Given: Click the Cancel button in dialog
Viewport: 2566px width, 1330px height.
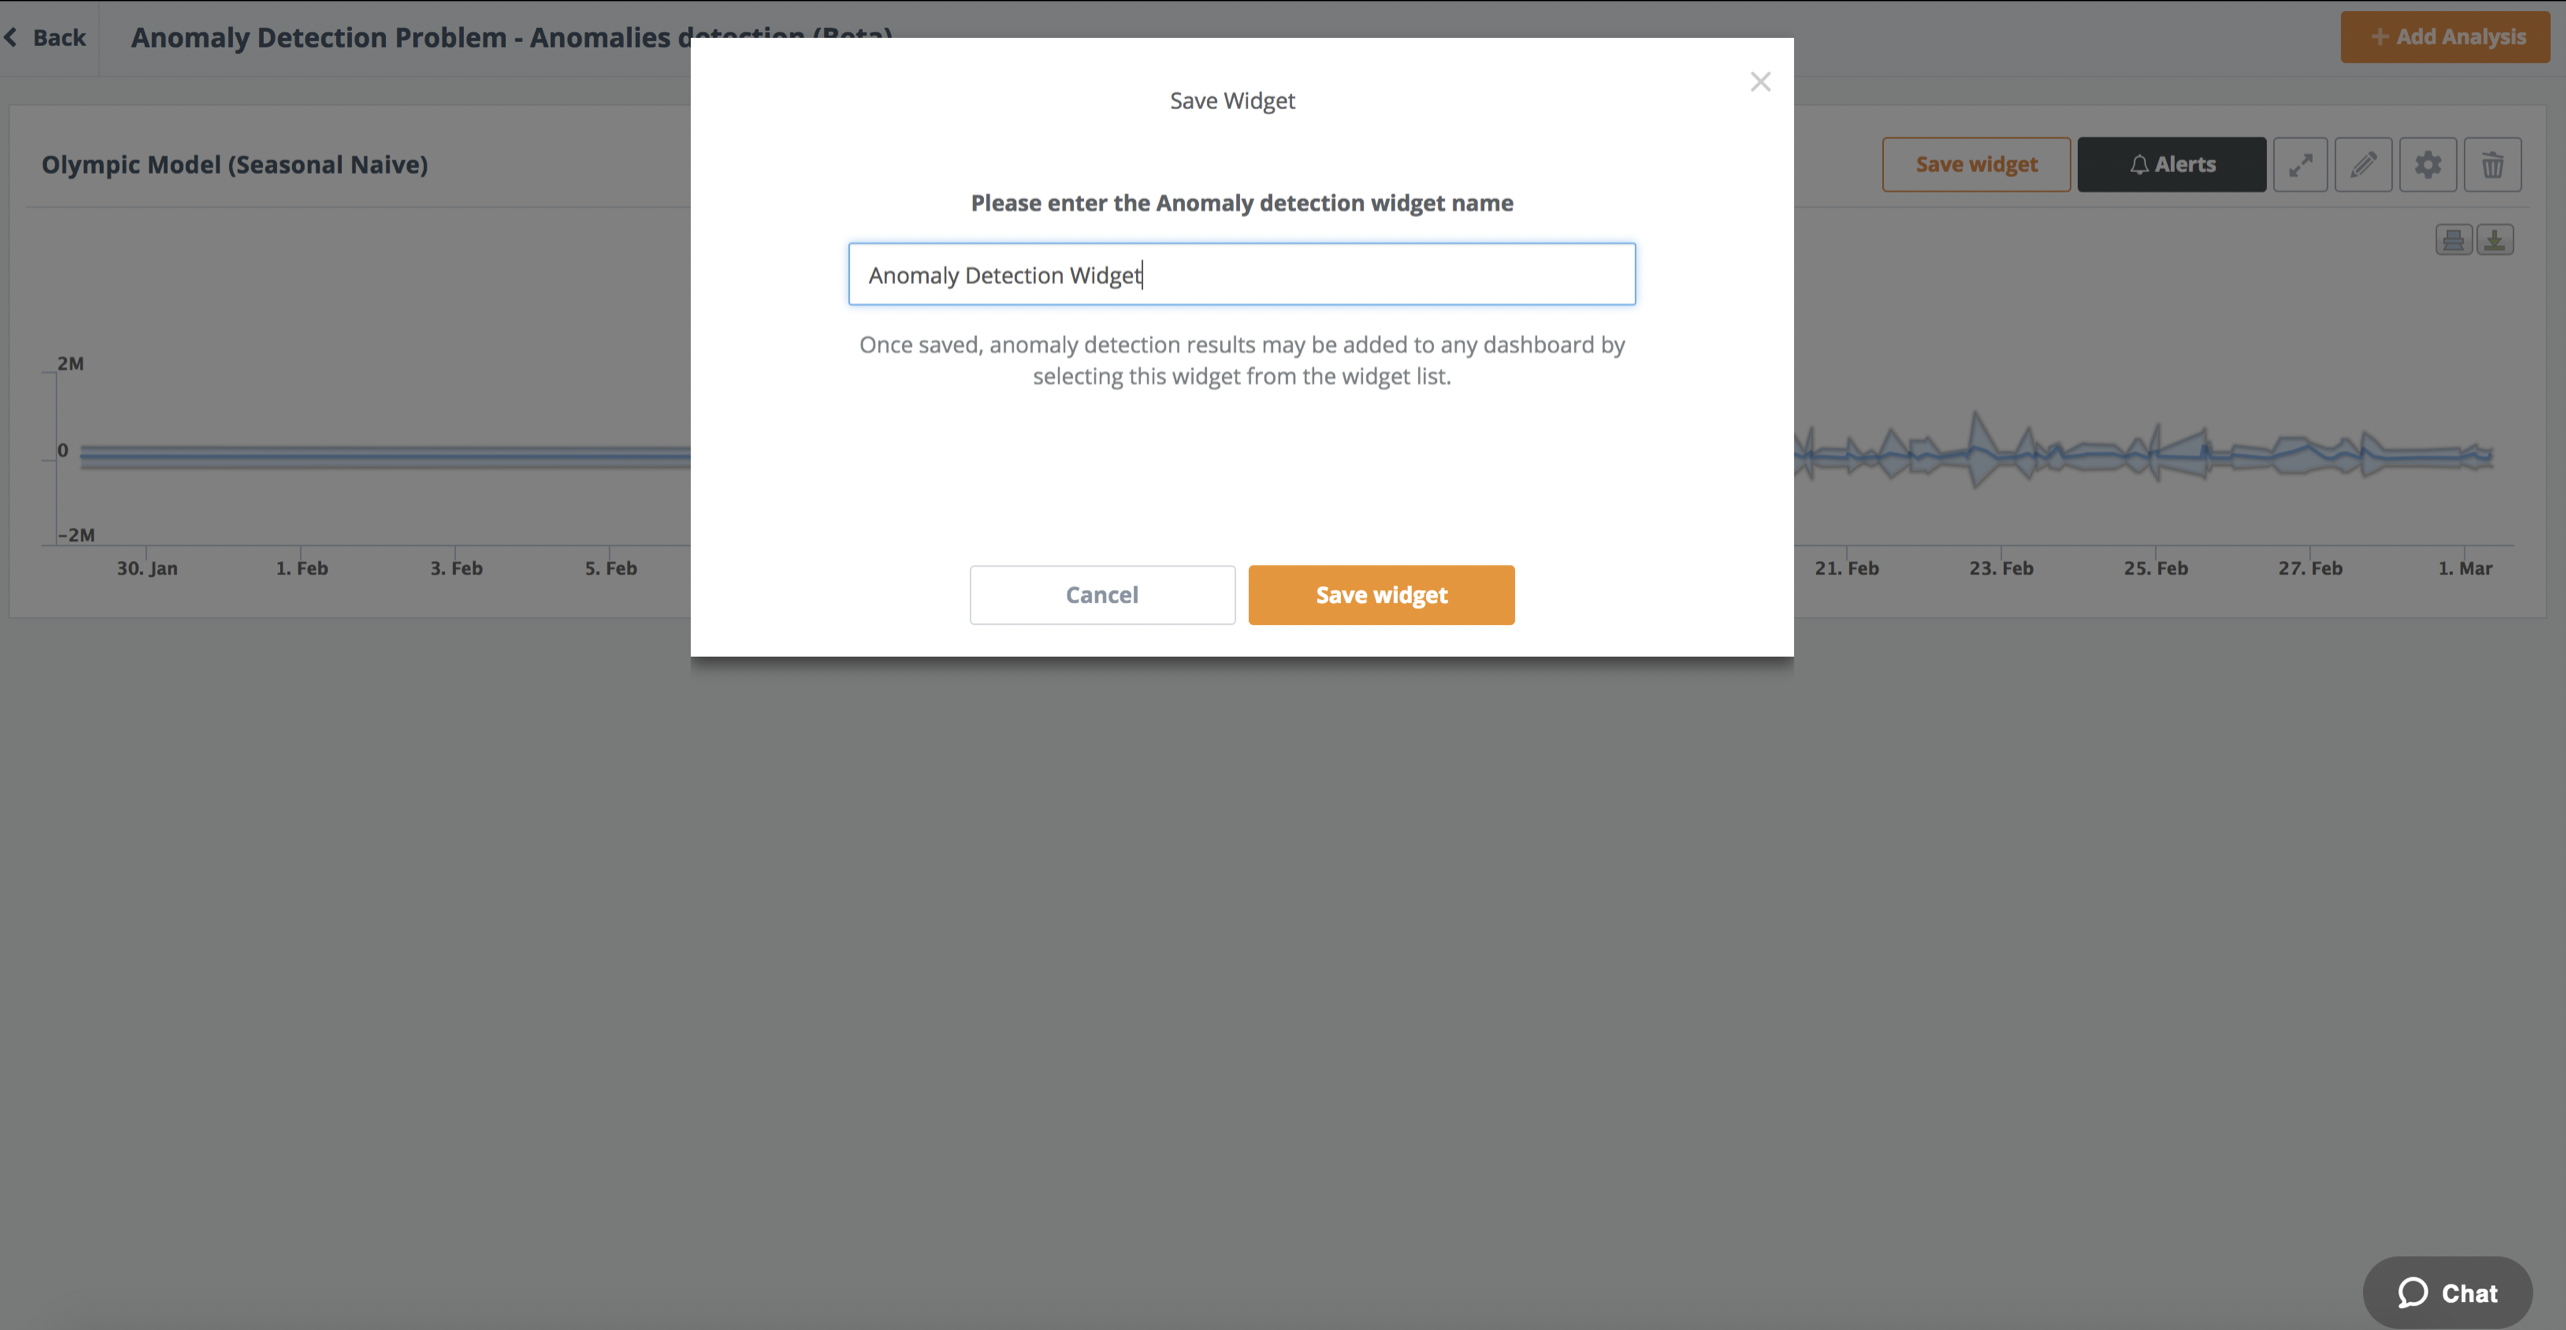Looking at the screenshot, I should 1102,594.
